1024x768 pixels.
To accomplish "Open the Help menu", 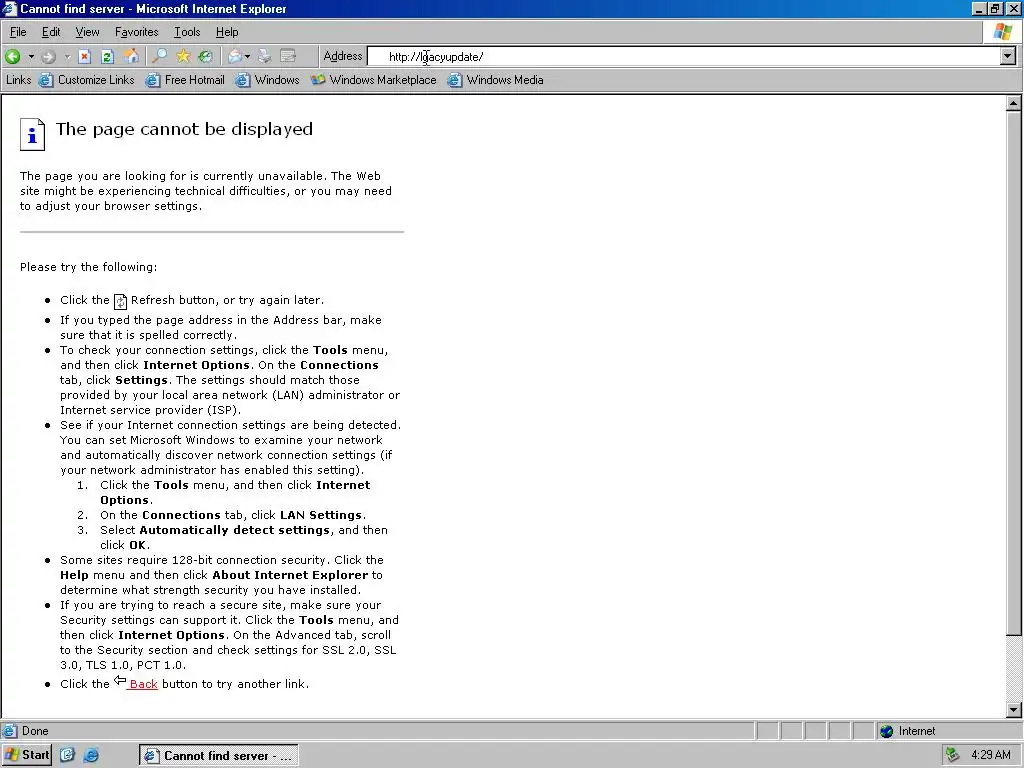I will pos(227,32).
